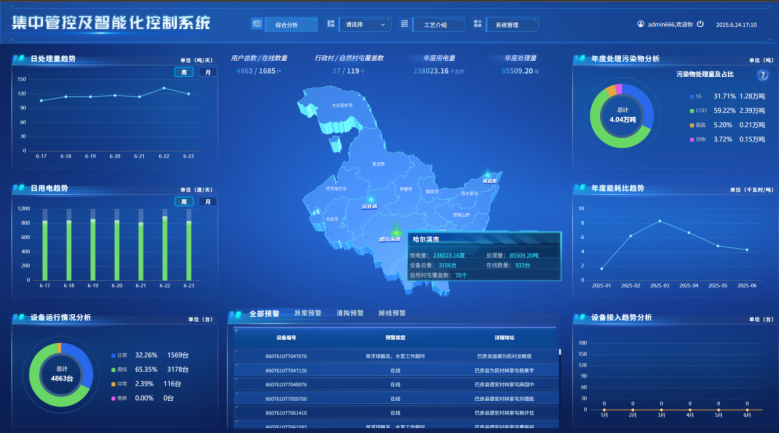This screenshot has width=779, height=433.
Task: Switch to the 异常预警 tab
Action: point(307,313)
